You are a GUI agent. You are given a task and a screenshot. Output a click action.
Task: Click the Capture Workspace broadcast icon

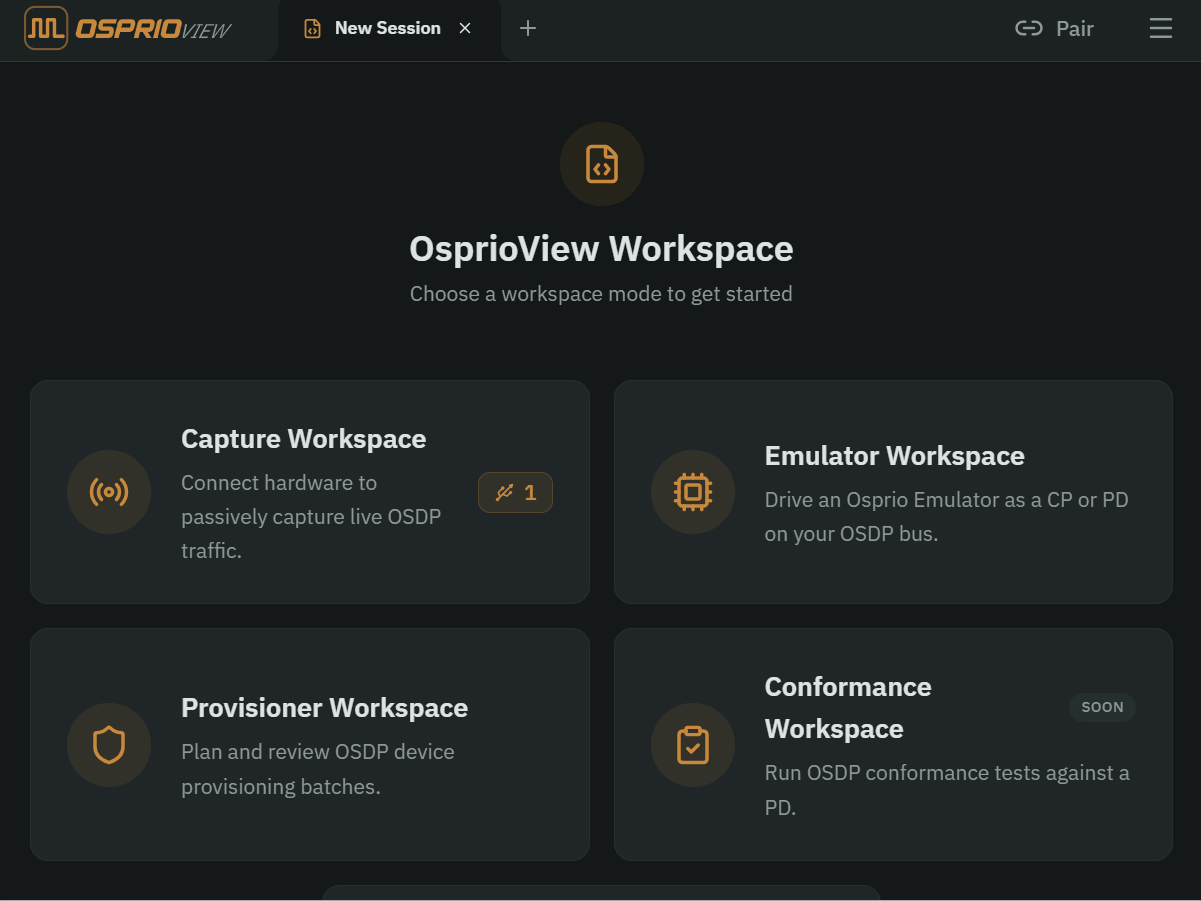pos(109,492)
